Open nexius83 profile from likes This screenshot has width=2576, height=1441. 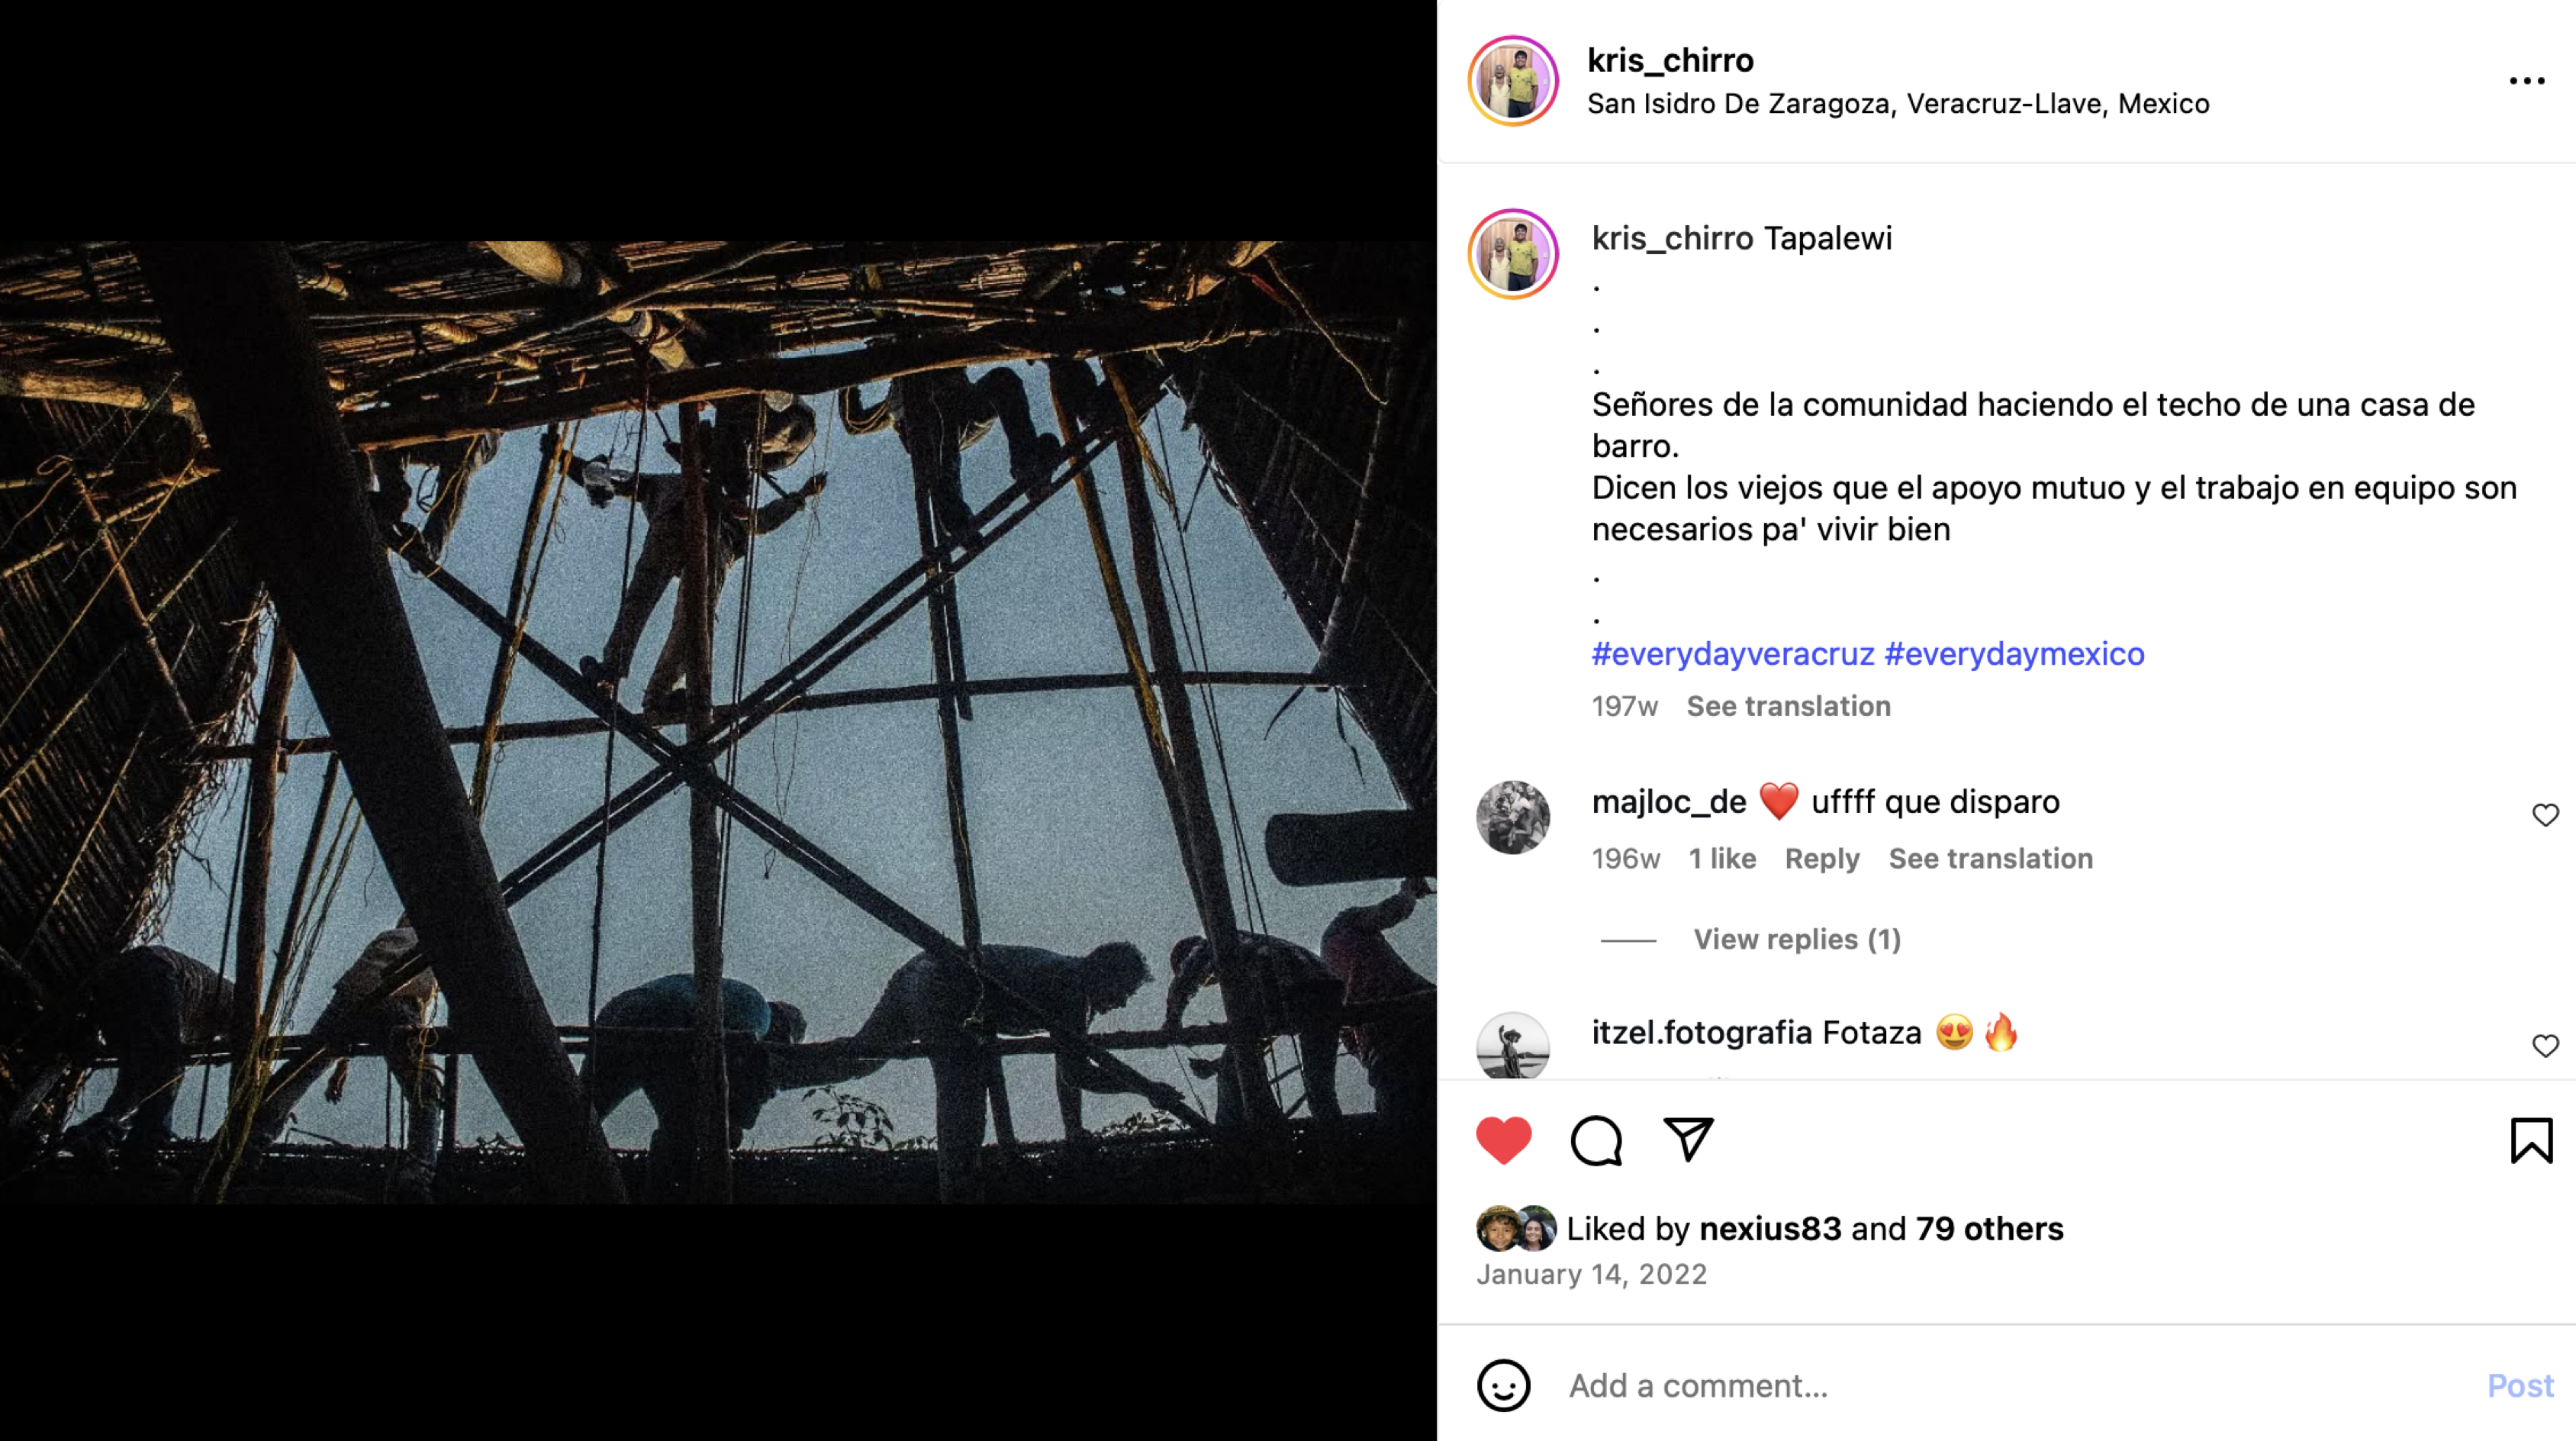pyautogui.click(x=1770, y=1229)
